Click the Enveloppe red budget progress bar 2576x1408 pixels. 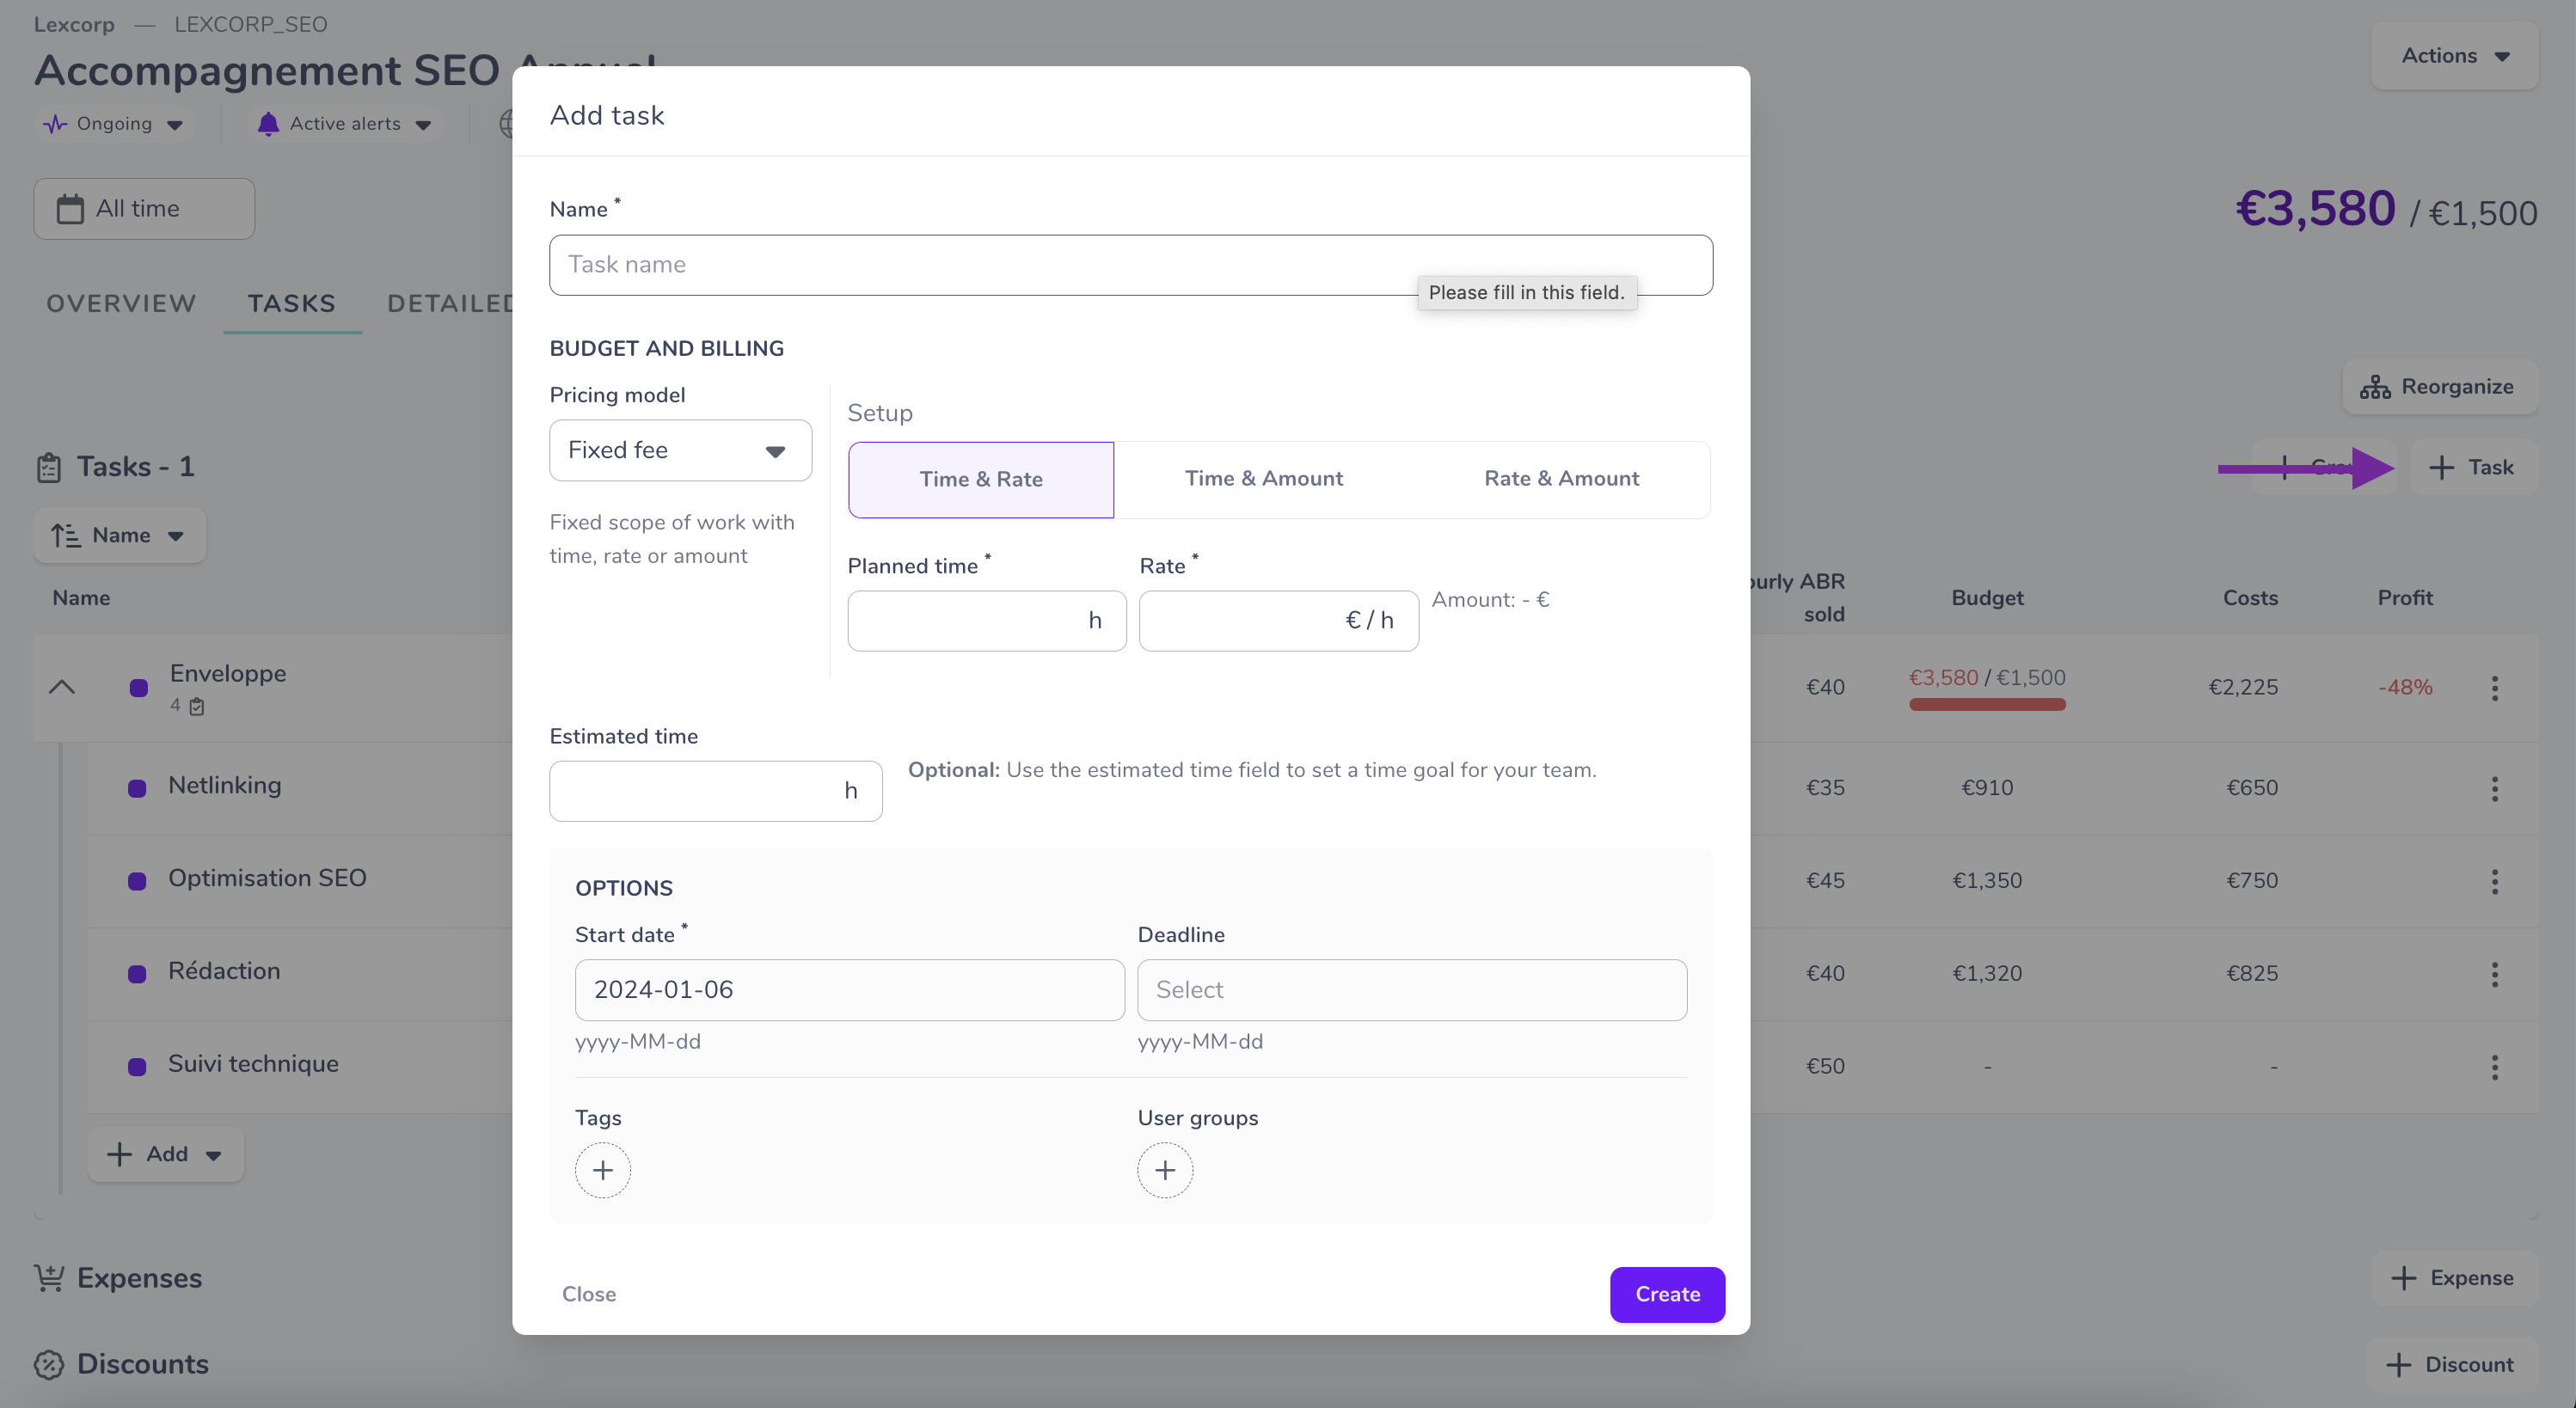(x=1987, y=705)
